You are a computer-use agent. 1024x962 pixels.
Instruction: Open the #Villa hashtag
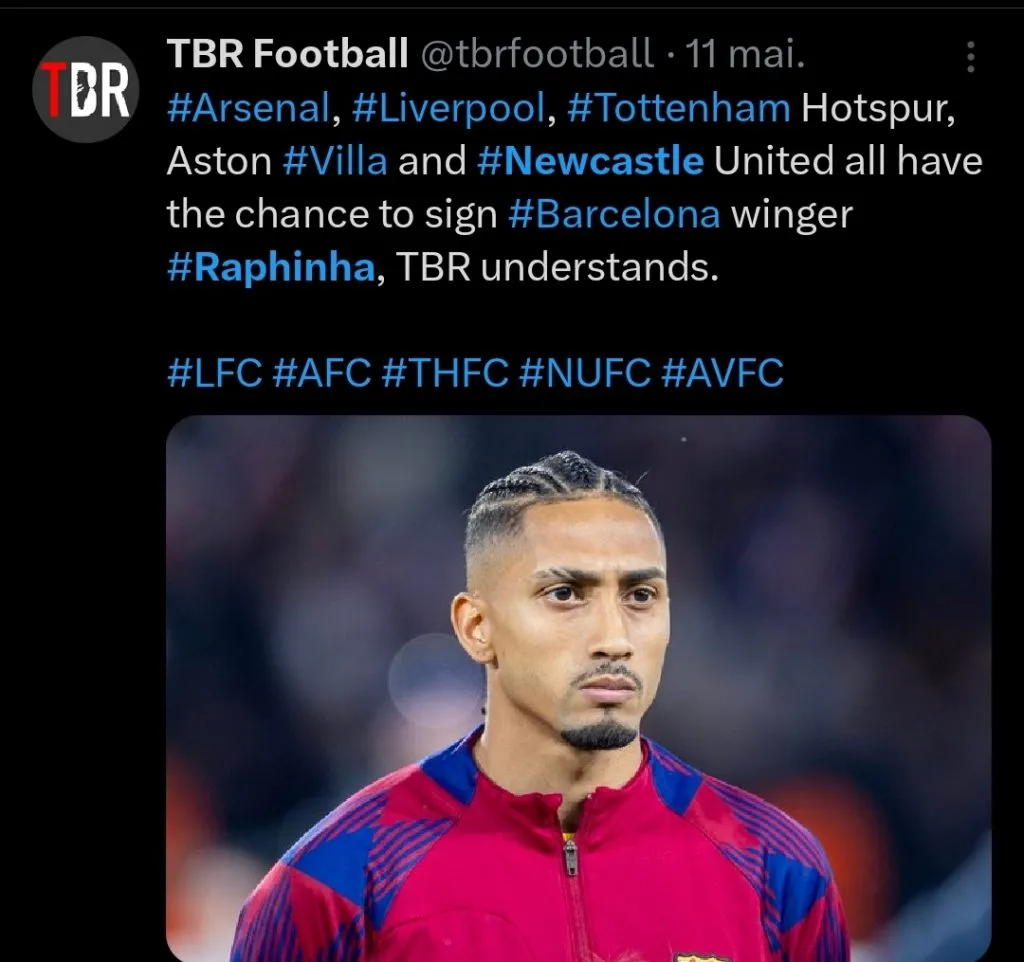click(x=335, y=161)
